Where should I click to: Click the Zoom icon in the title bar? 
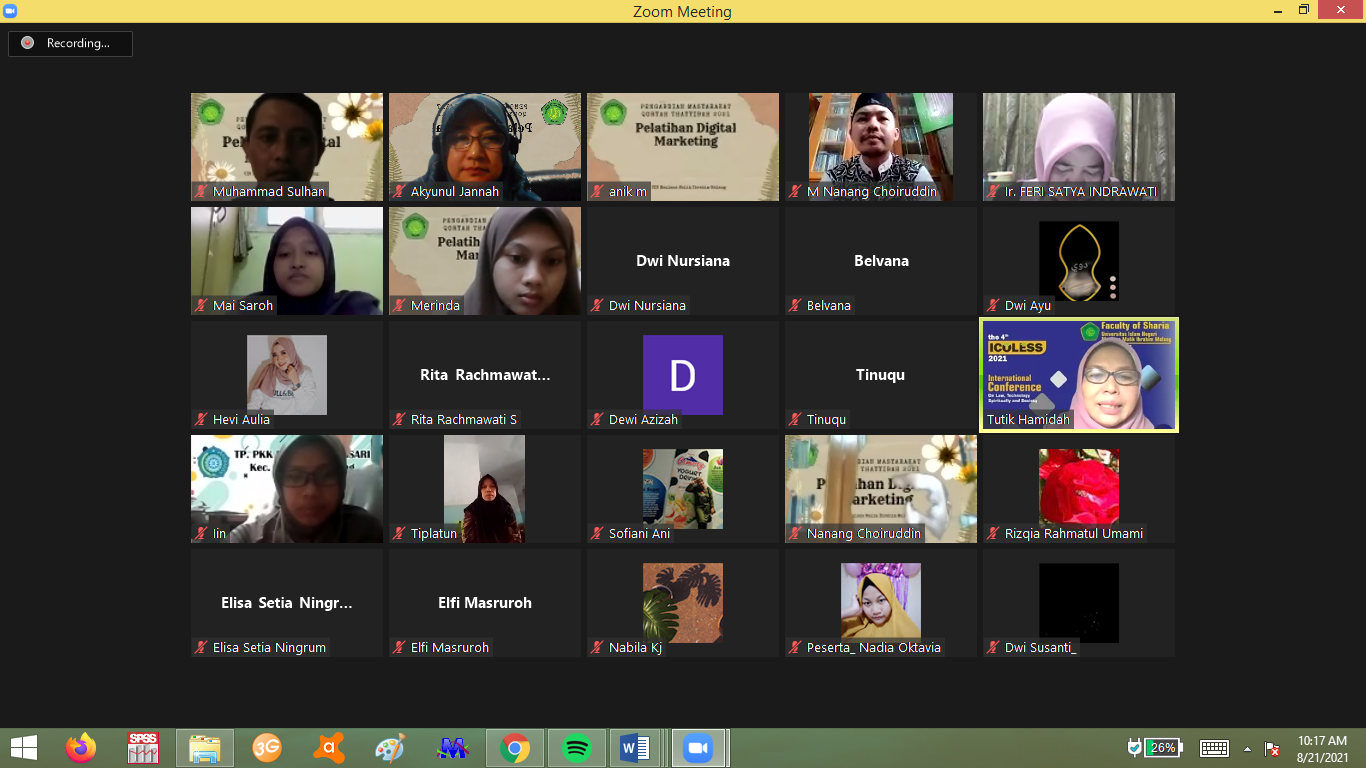pos(10,10)
